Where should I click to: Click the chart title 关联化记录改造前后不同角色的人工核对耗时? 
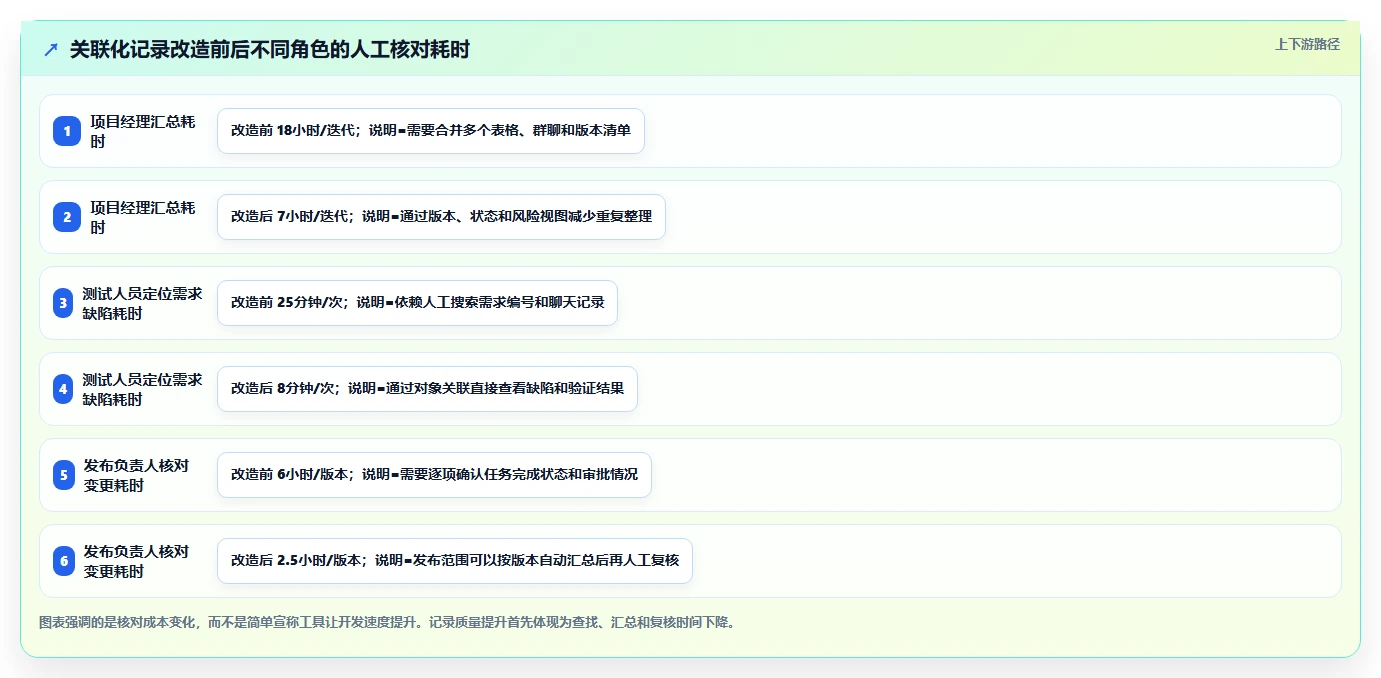pyautogui.click(x=270, y=49)
